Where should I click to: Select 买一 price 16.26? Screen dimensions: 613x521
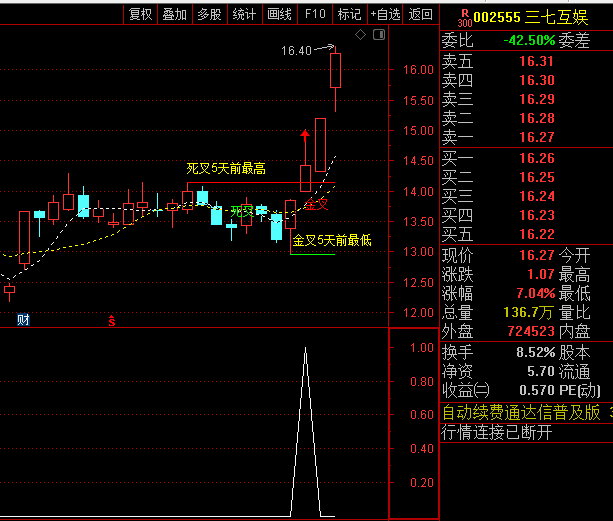point(537,158)
